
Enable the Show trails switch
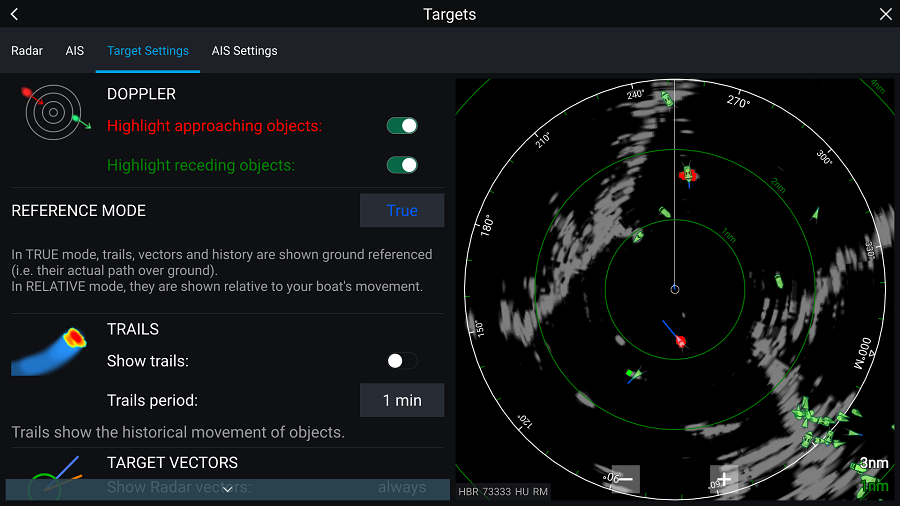pyautogui.click(x=402, y=361)
